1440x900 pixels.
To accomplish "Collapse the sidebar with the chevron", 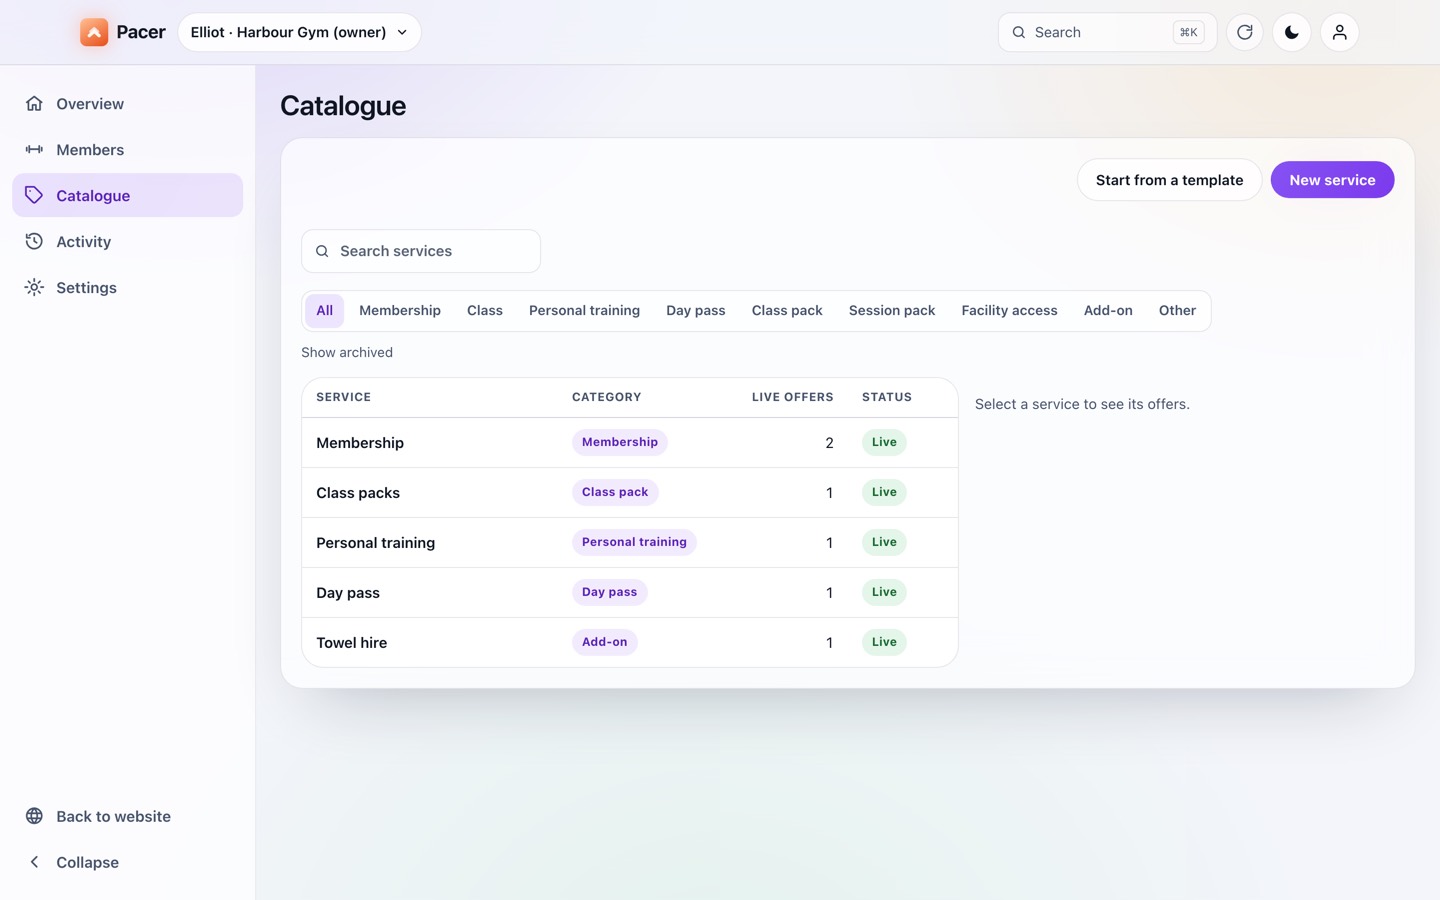I will [x=34, y=862].
